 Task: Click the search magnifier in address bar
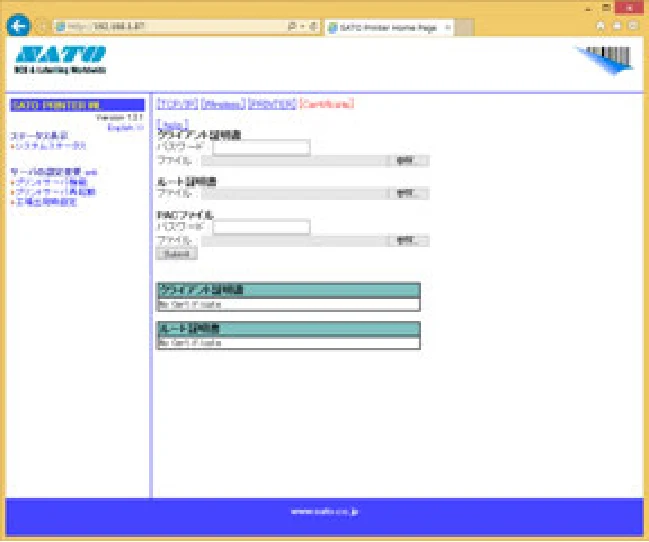pyautogui.click(x=292, y=26)
